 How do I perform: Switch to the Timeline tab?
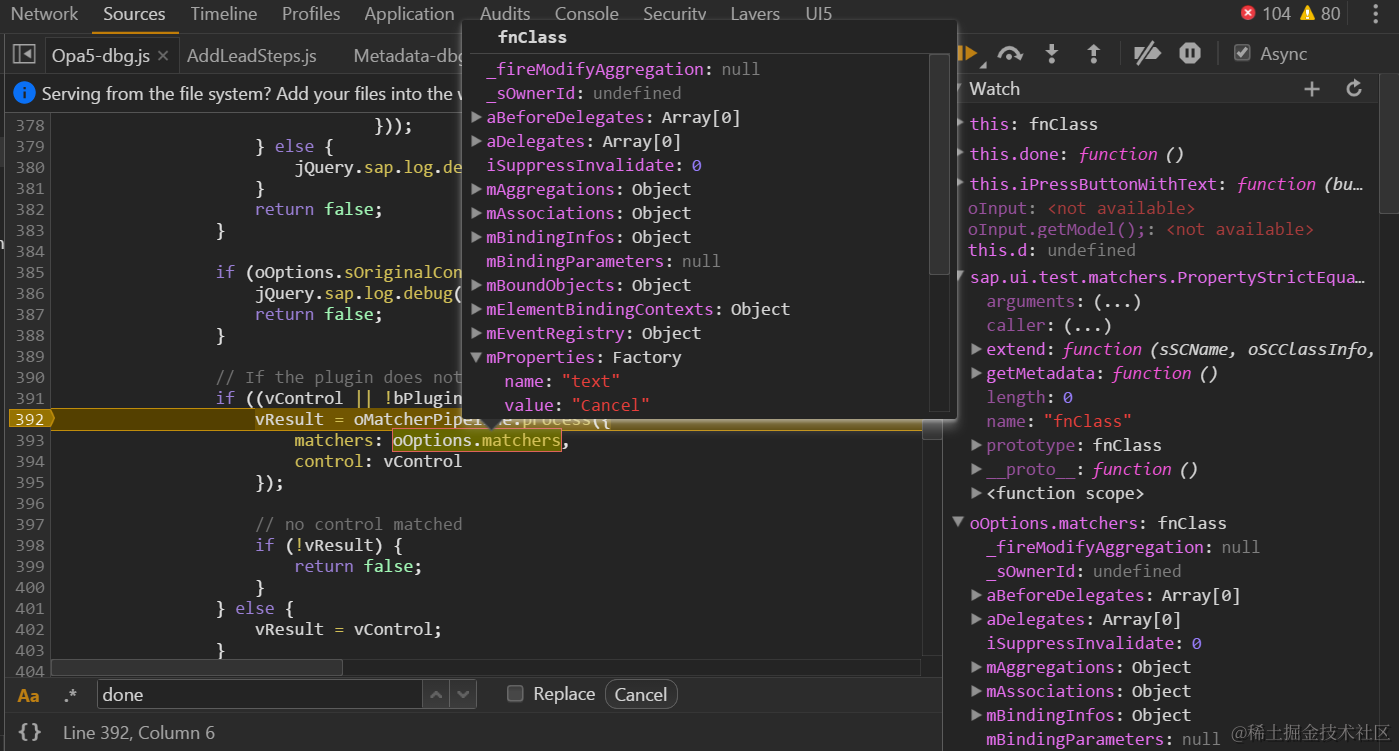click(x=224, y=14)
